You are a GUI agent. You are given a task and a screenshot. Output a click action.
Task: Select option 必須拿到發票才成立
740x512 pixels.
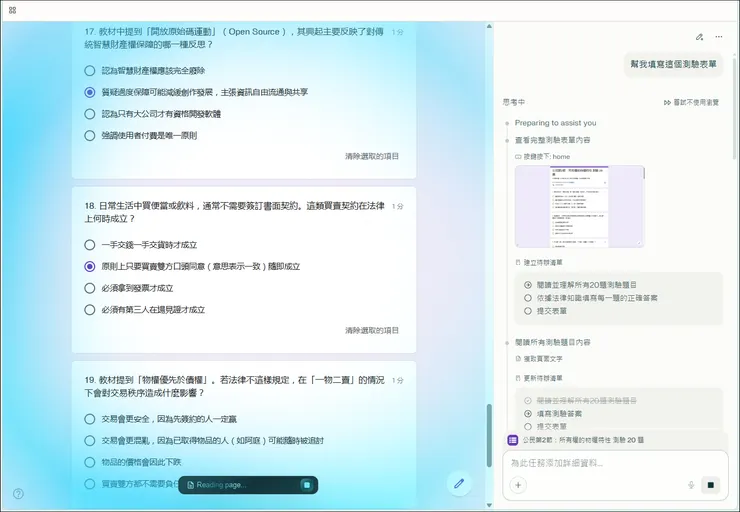tap(90, 288)
